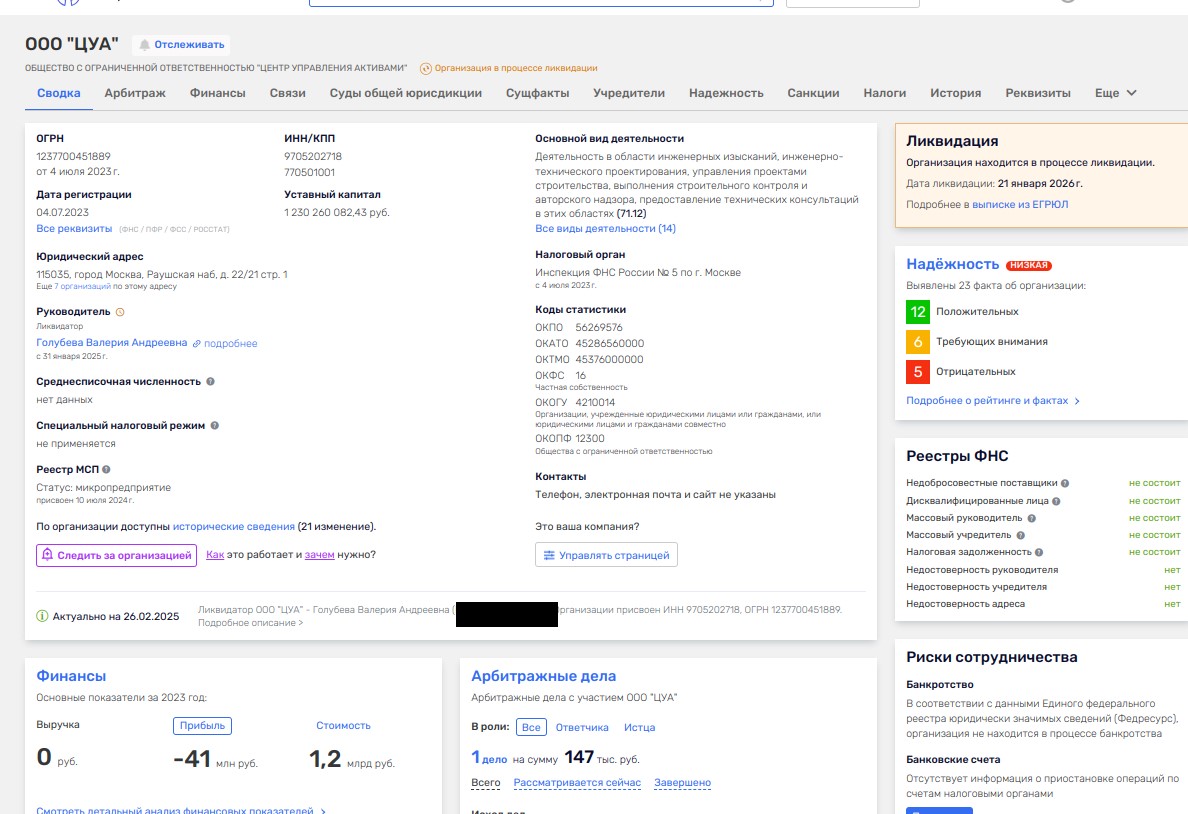
Task: Click help icon for Массовый руководитель
Action: 1031,518
